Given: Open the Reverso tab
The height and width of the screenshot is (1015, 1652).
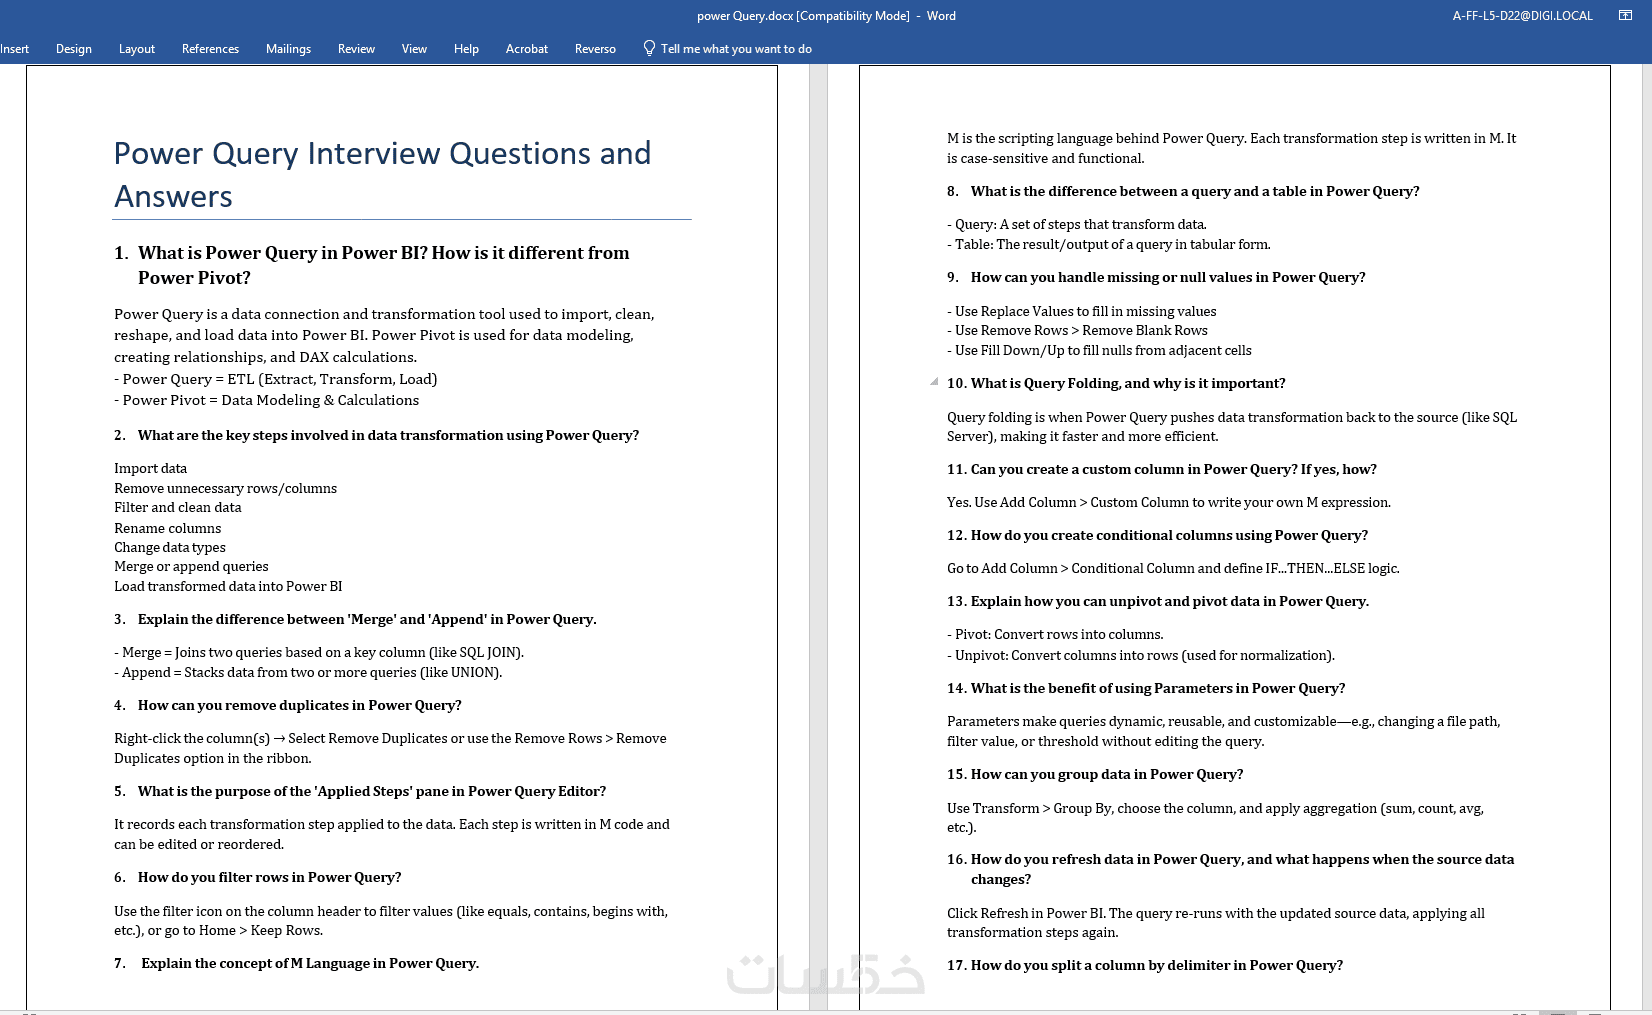Looking at the screenshot, I should coord(595,48).
